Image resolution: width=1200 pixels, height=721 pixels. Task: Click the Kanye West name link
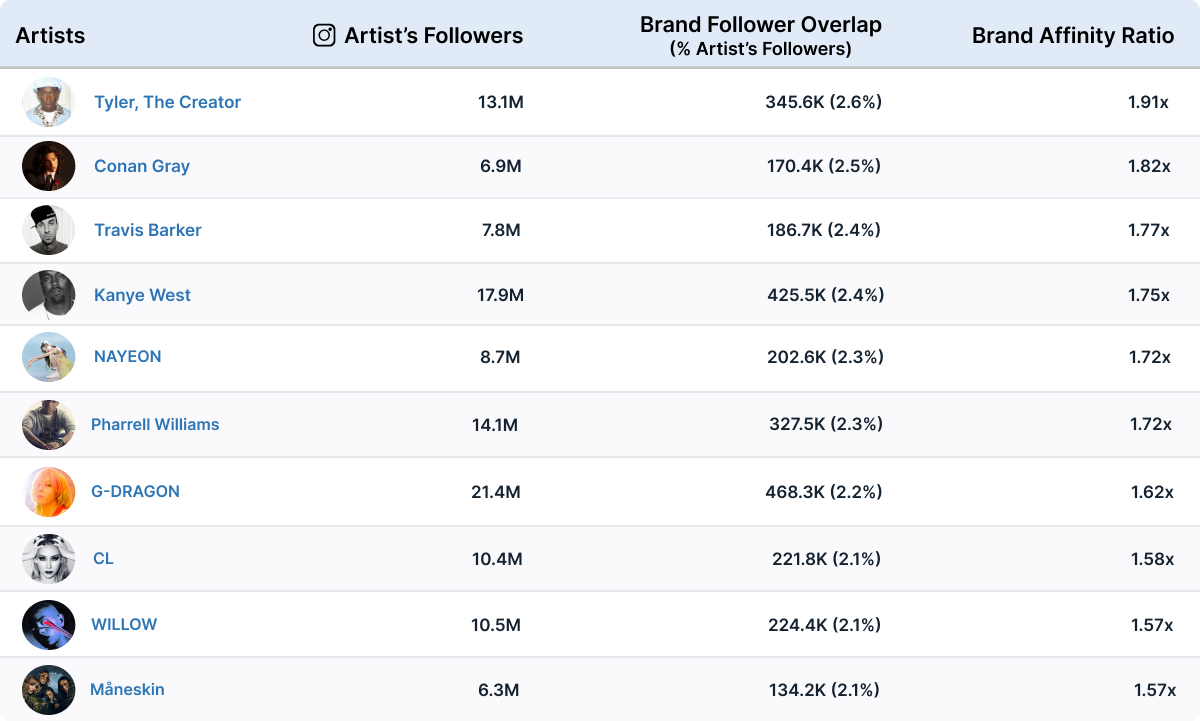(x=142, y=295)
